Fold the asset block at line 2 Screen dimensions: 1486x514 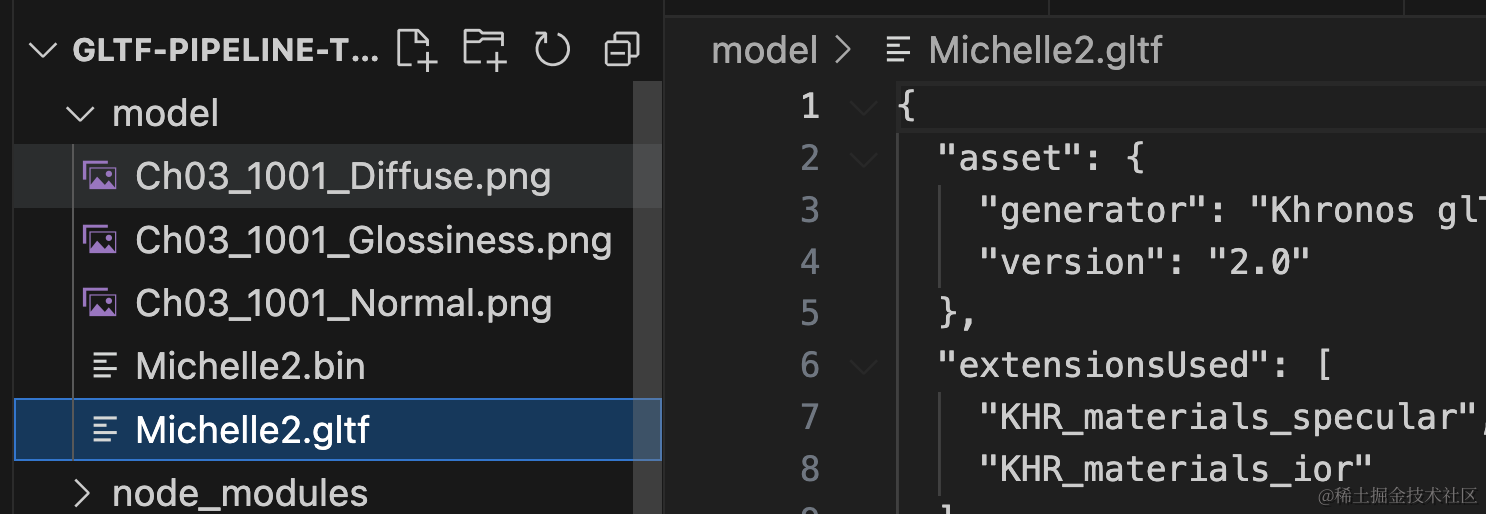862,158
